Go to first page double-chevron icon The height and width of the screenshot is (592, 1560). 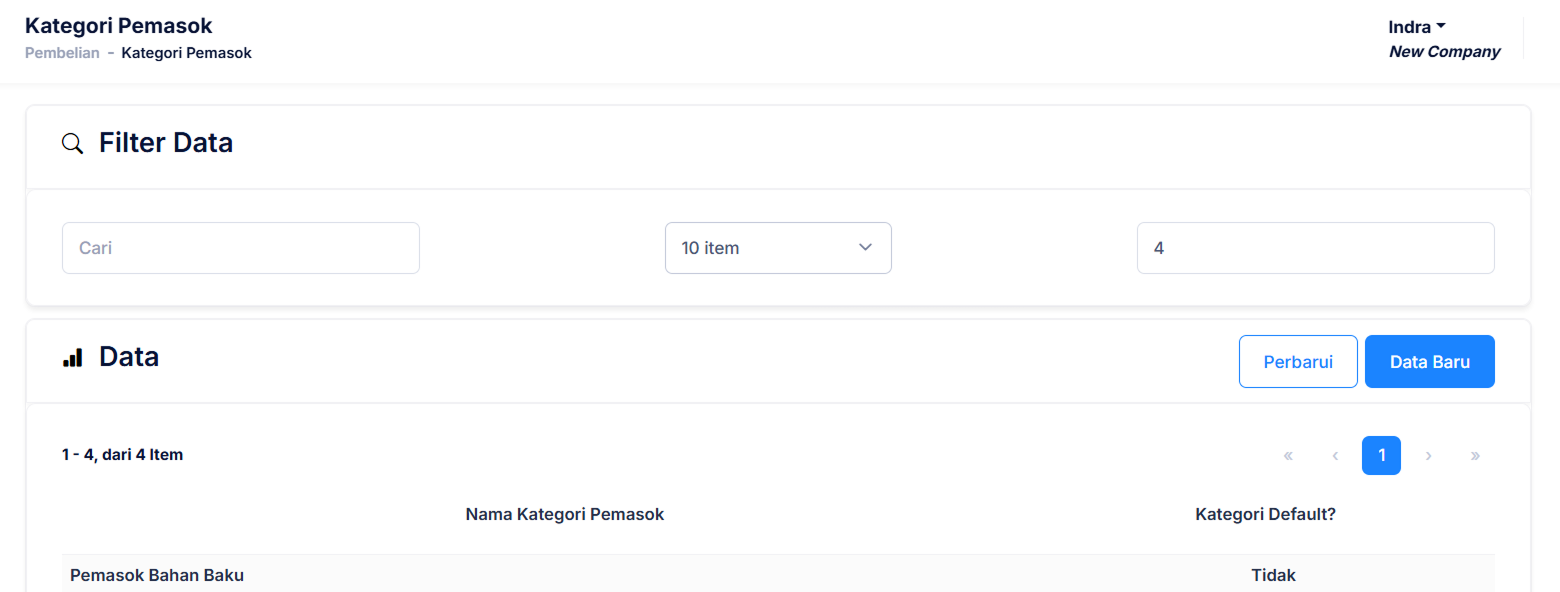[x=1288, y=456]
